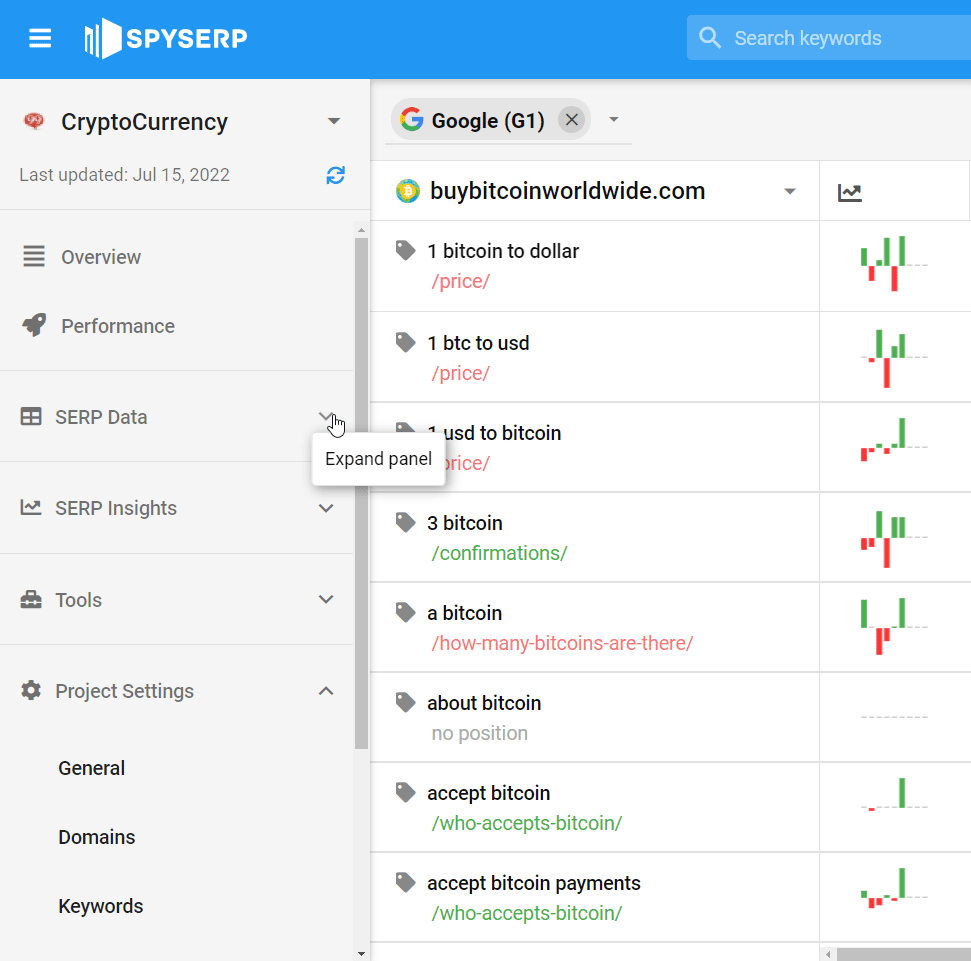Open /who-accepts-bitcoin/ link under accept bitcoin payments

coord(526,913)
